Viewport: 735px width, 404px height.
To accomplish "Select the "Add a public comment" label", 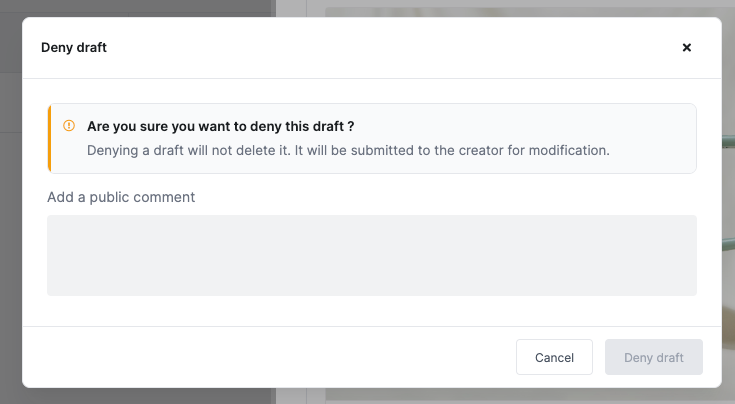I will pos(121,197).
